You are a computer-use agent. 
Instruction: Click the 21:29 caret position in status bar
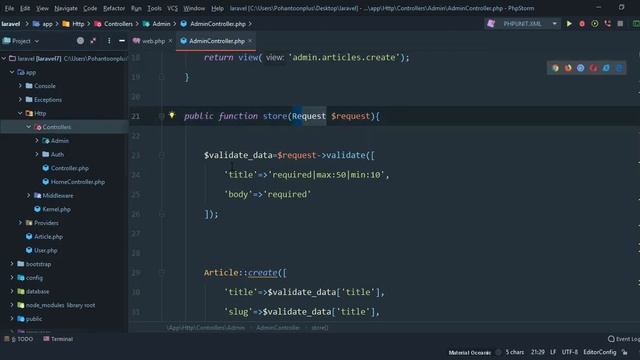click(x=538, y=352)
